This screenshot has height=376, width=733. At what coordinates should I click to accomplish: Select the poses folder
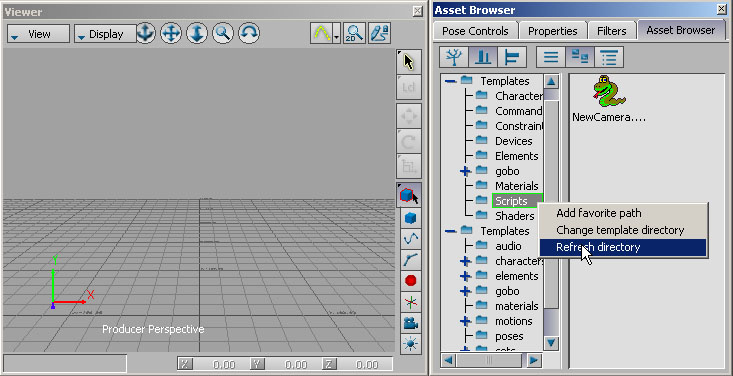tap(509, 336)
